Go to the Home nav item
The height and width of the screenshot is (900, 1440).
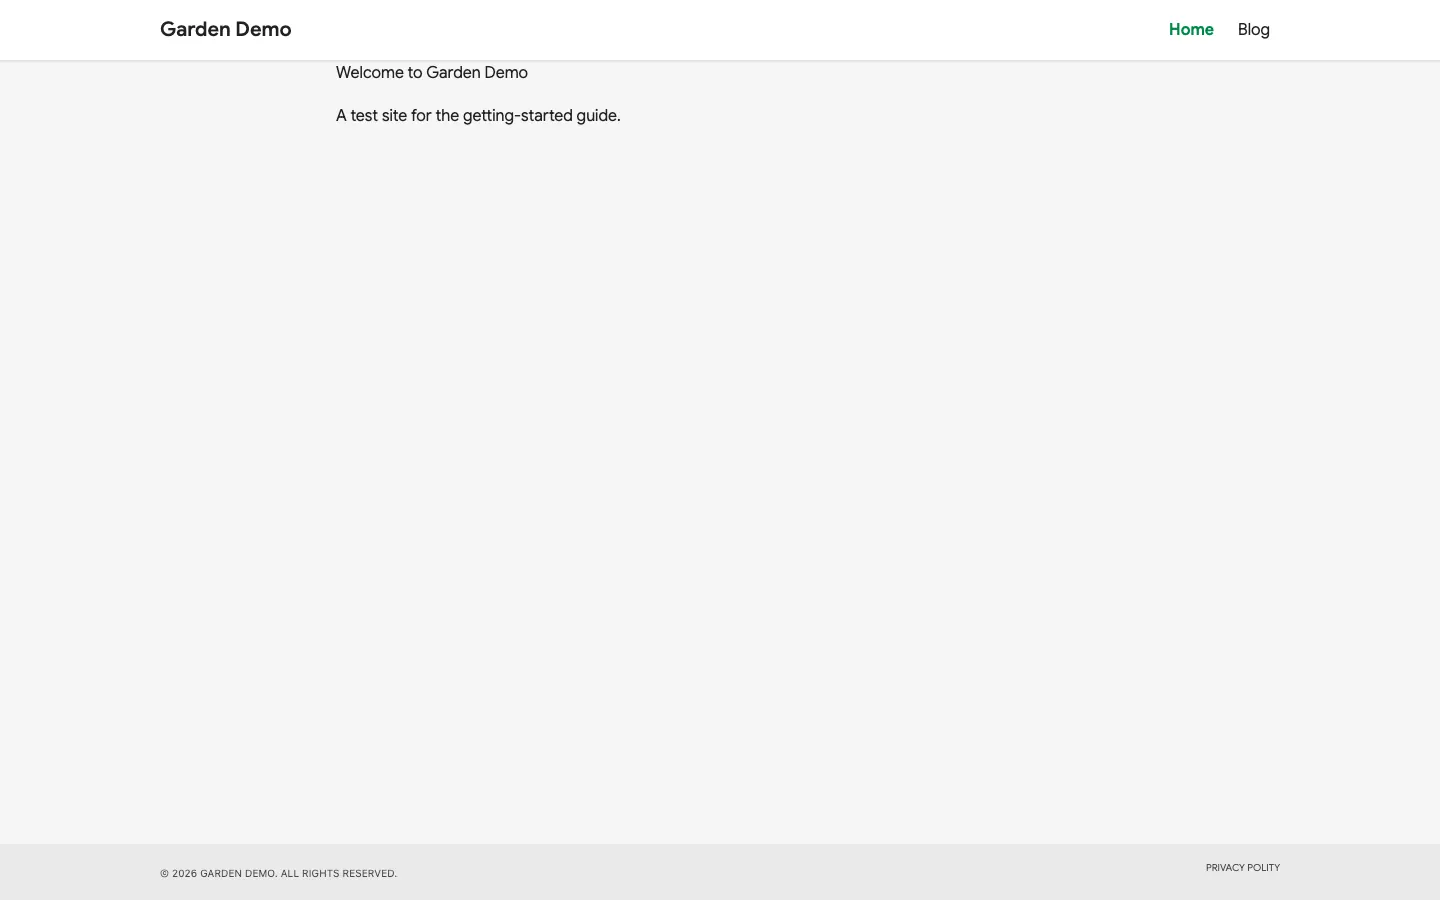pos(1191,30)
